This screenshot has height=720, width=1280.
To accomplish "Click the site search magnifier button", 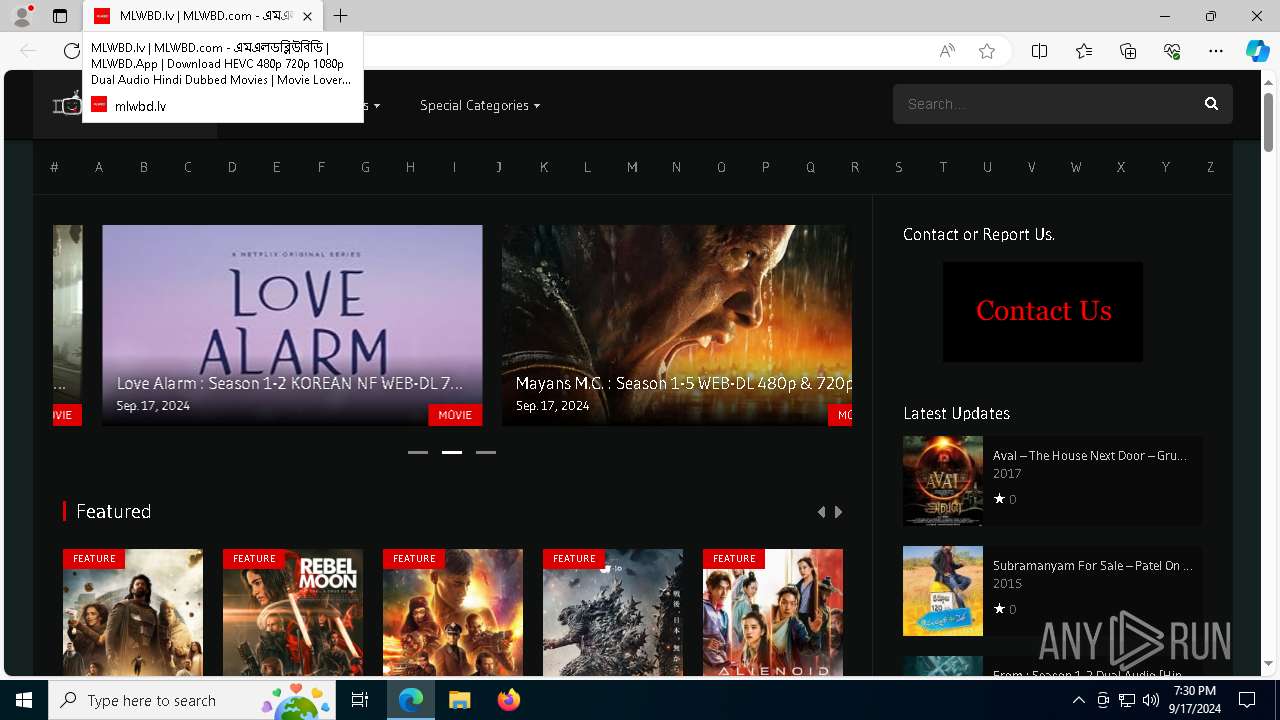I will click(x=1211, y=104).
